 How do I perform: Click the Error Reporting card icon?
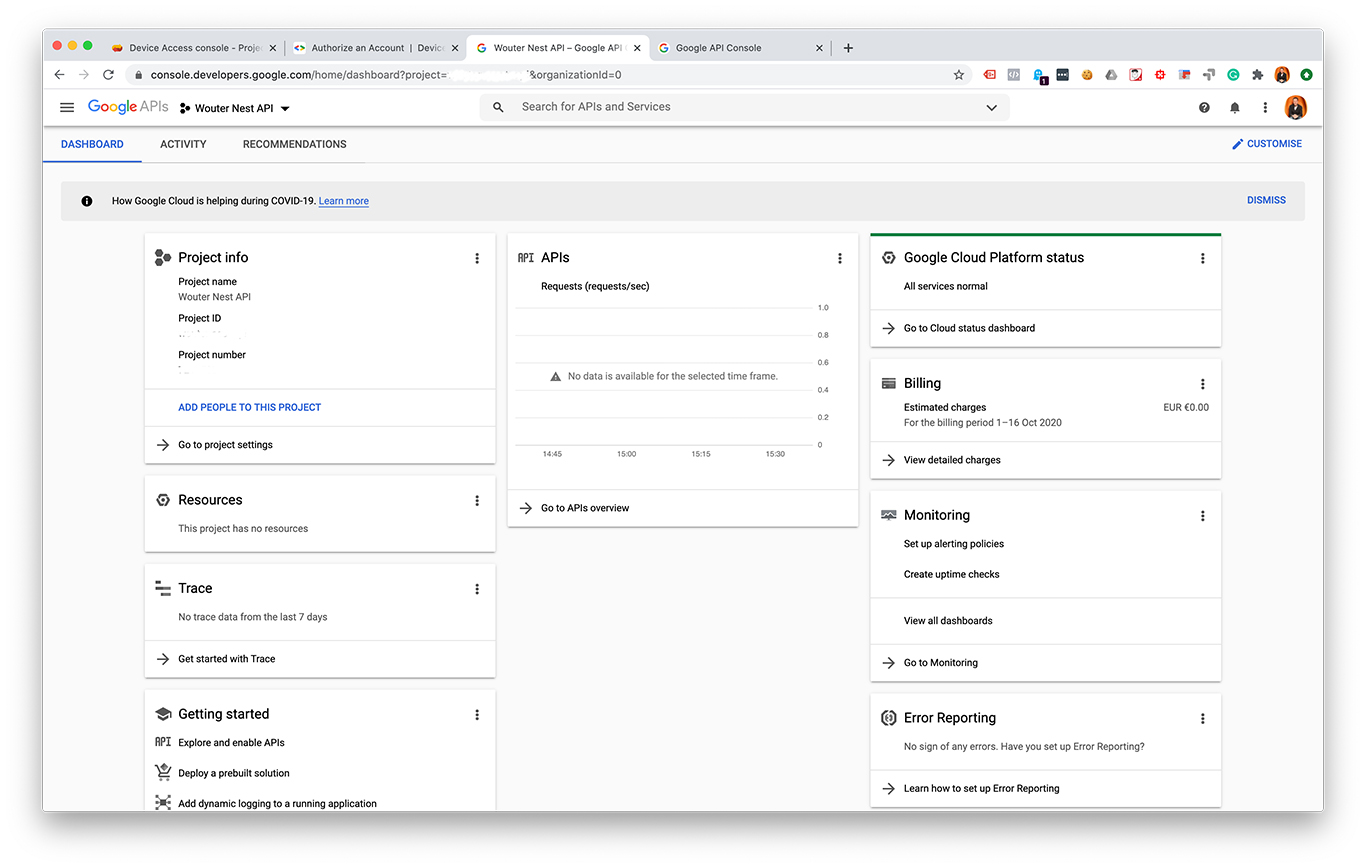pos(888,718)
